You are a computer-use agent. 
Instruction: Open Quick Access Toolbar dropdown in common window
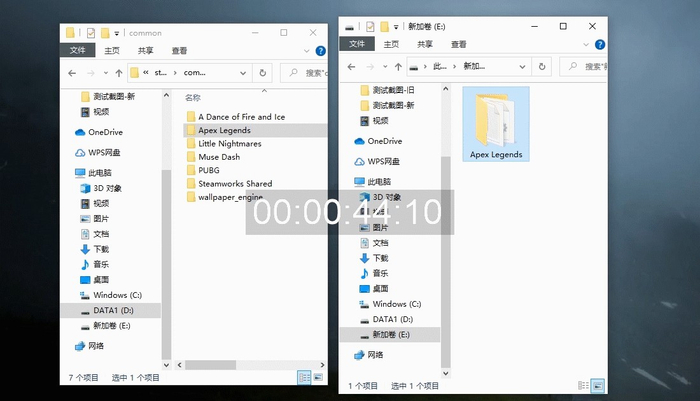click(x=117, y=33)
